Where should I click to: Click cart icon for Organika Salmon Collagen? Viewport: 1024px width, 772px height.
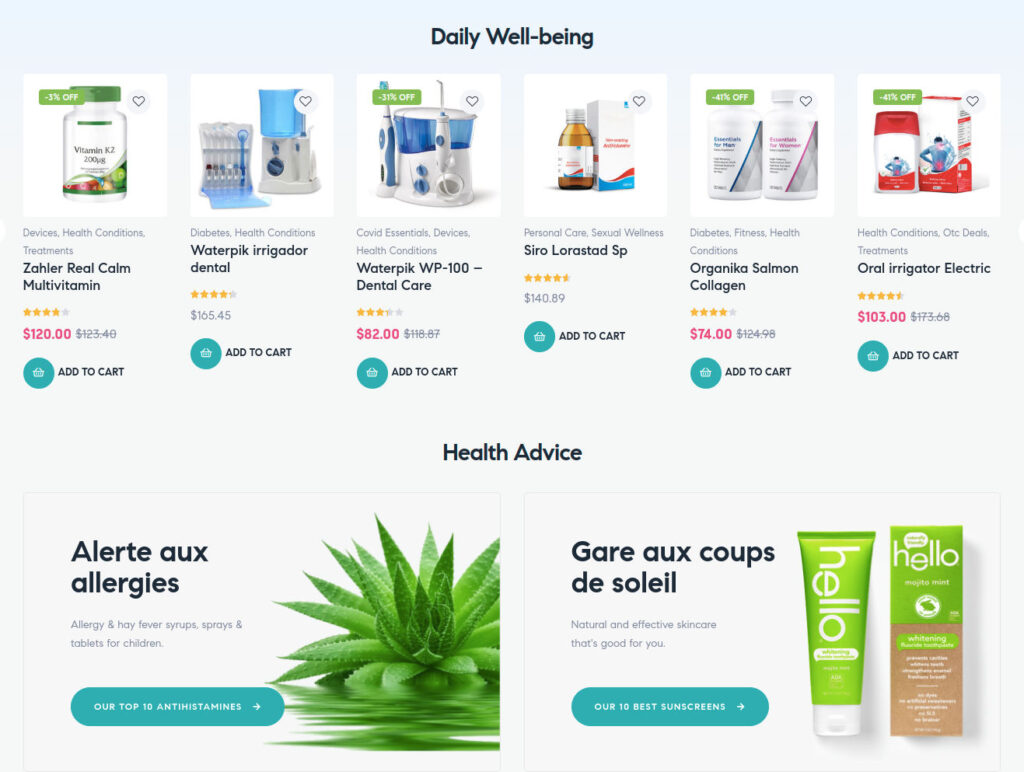(706, 373)
